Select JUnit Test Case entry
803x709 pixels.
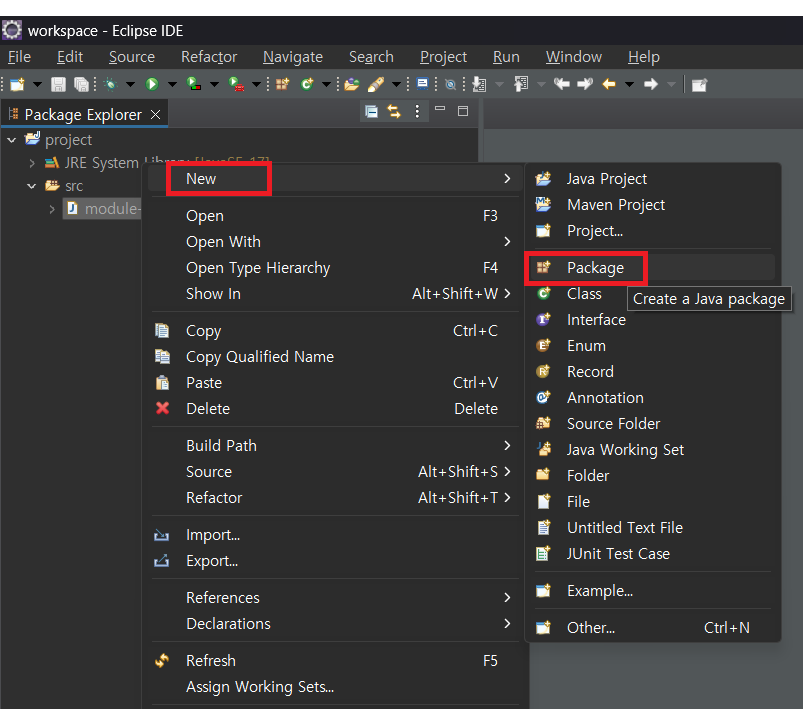pos(652,554)
